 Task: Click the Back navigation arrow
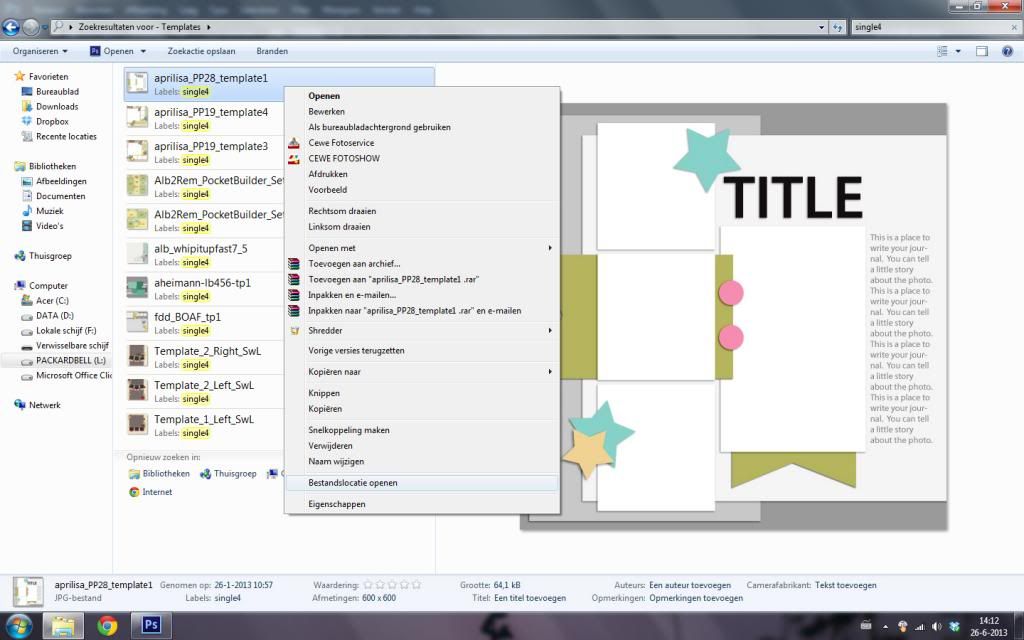click(x=10, y=27)
